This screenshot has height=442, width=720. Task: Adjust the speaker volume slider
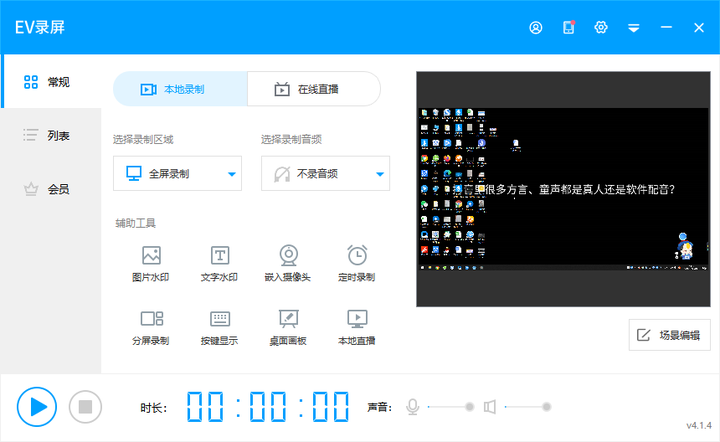(x=528, y=407)
